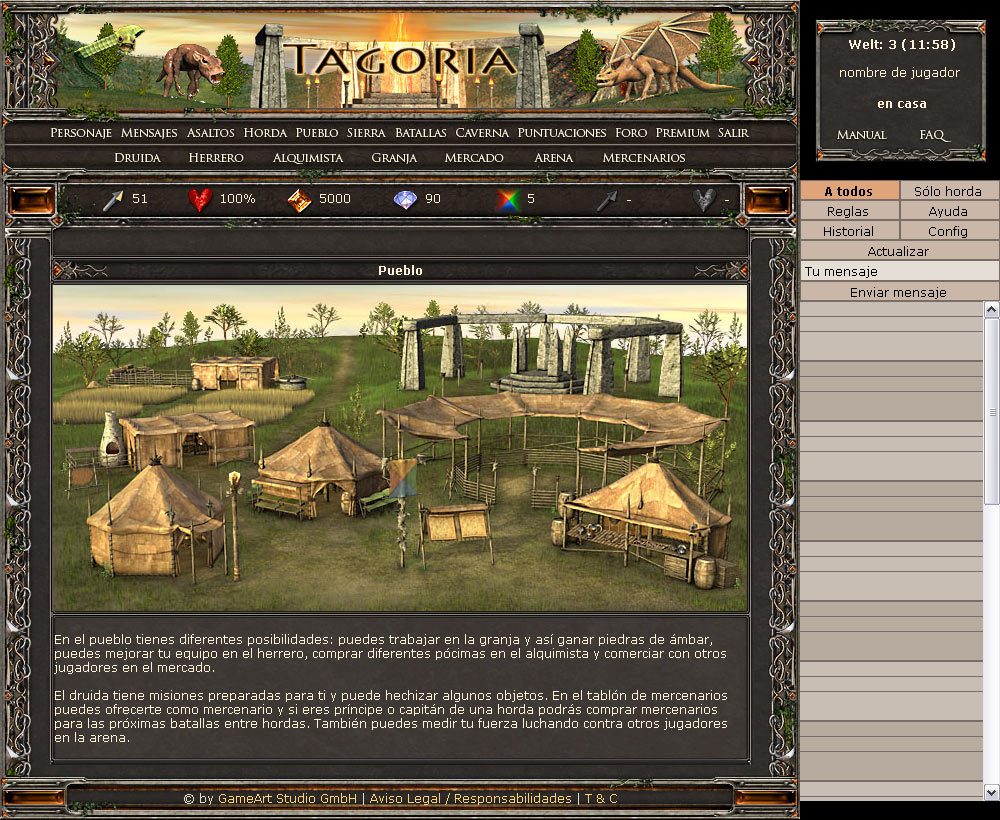Open the FAQ link
Image resolution: width=1000 pixels, height=820 pixels.
(x=934, y=135)
